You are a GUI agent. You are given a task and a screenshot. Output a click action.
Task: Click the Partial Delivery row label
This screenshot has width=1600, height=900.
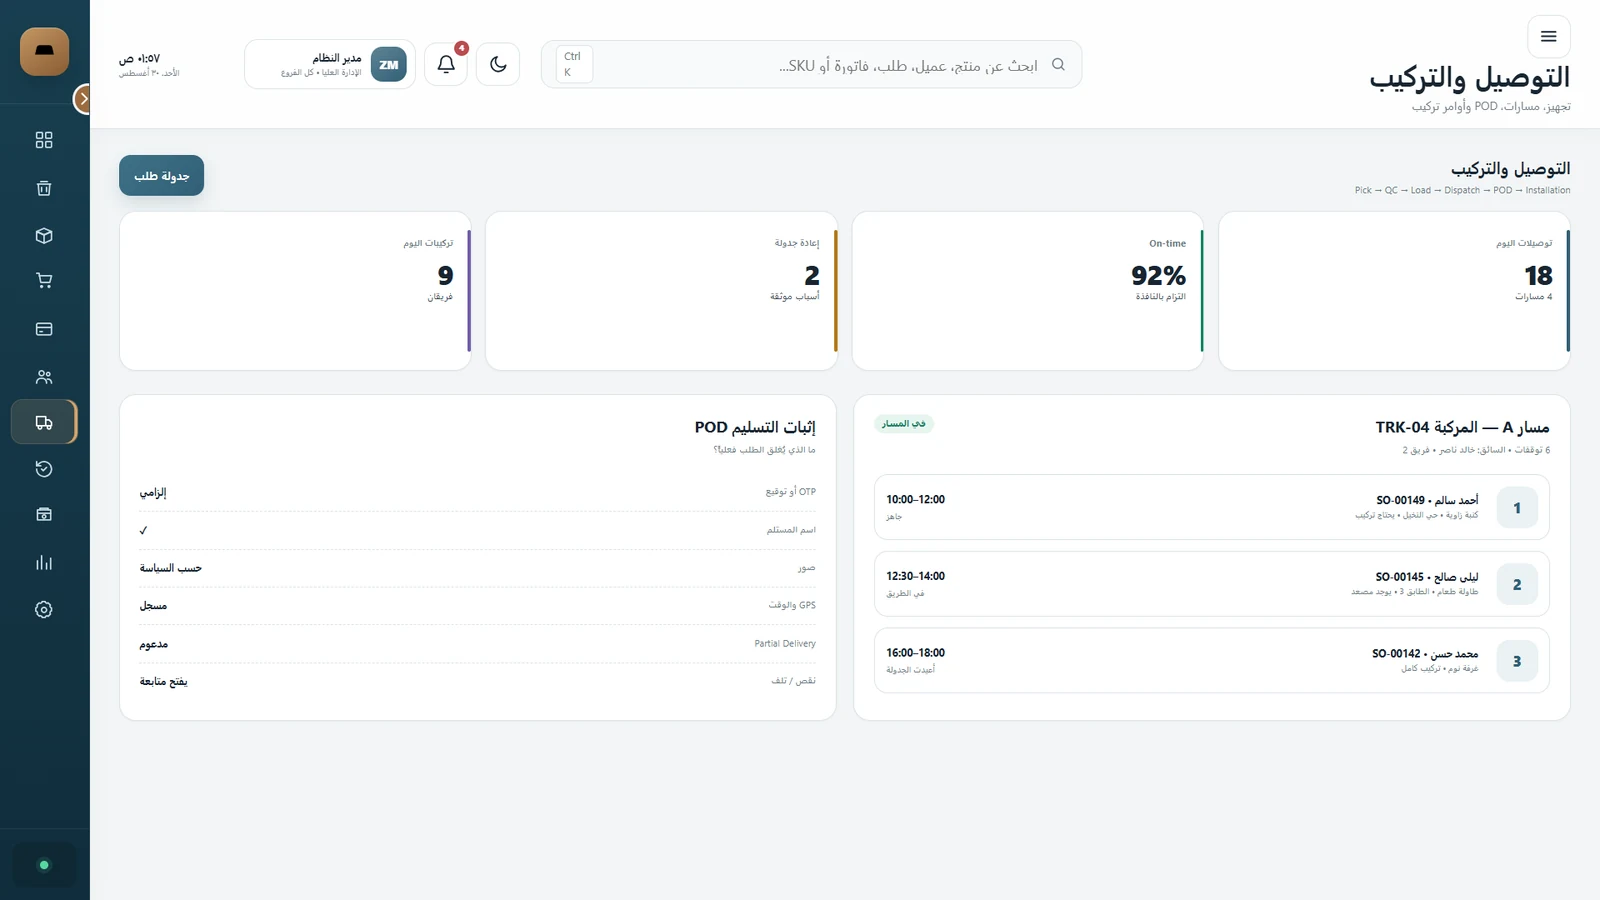pos(785,644)
